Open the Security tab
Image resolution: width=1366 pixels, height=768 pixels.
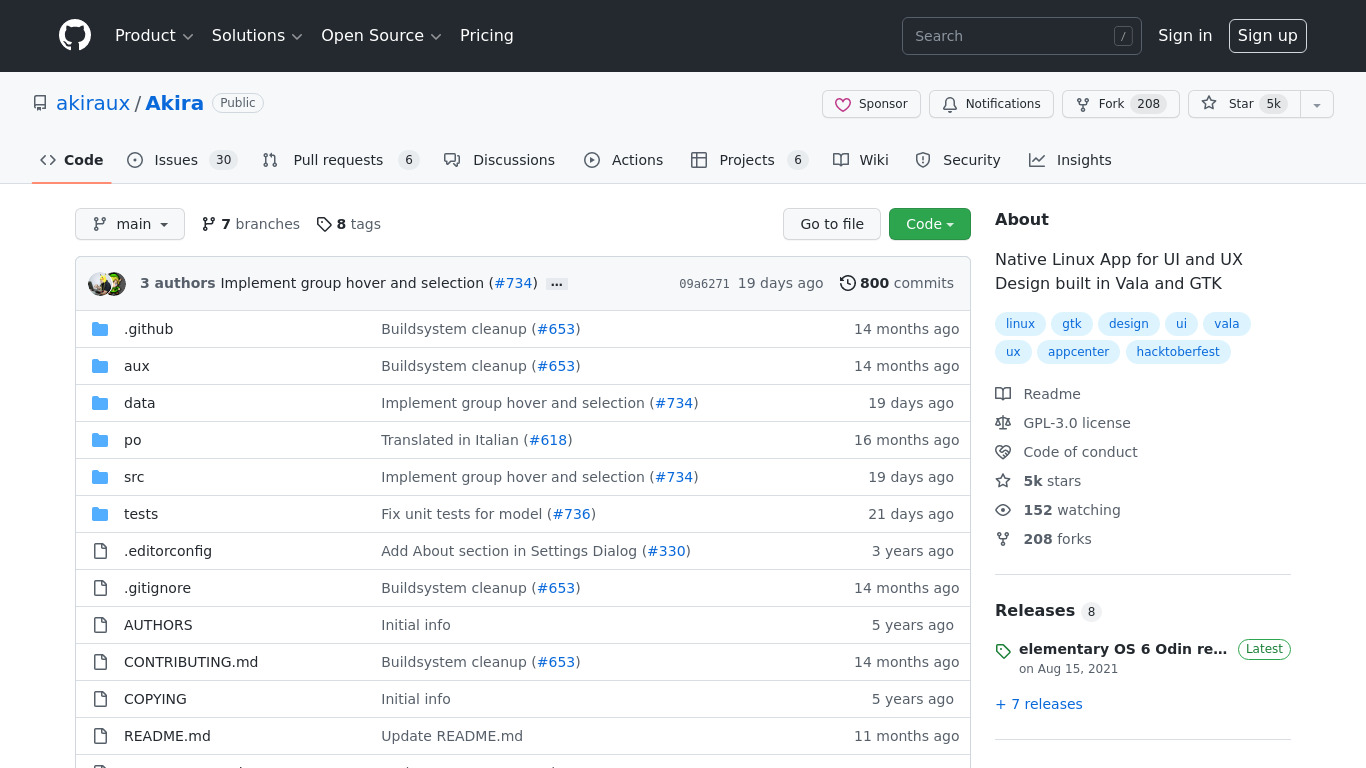coord(958,160)
